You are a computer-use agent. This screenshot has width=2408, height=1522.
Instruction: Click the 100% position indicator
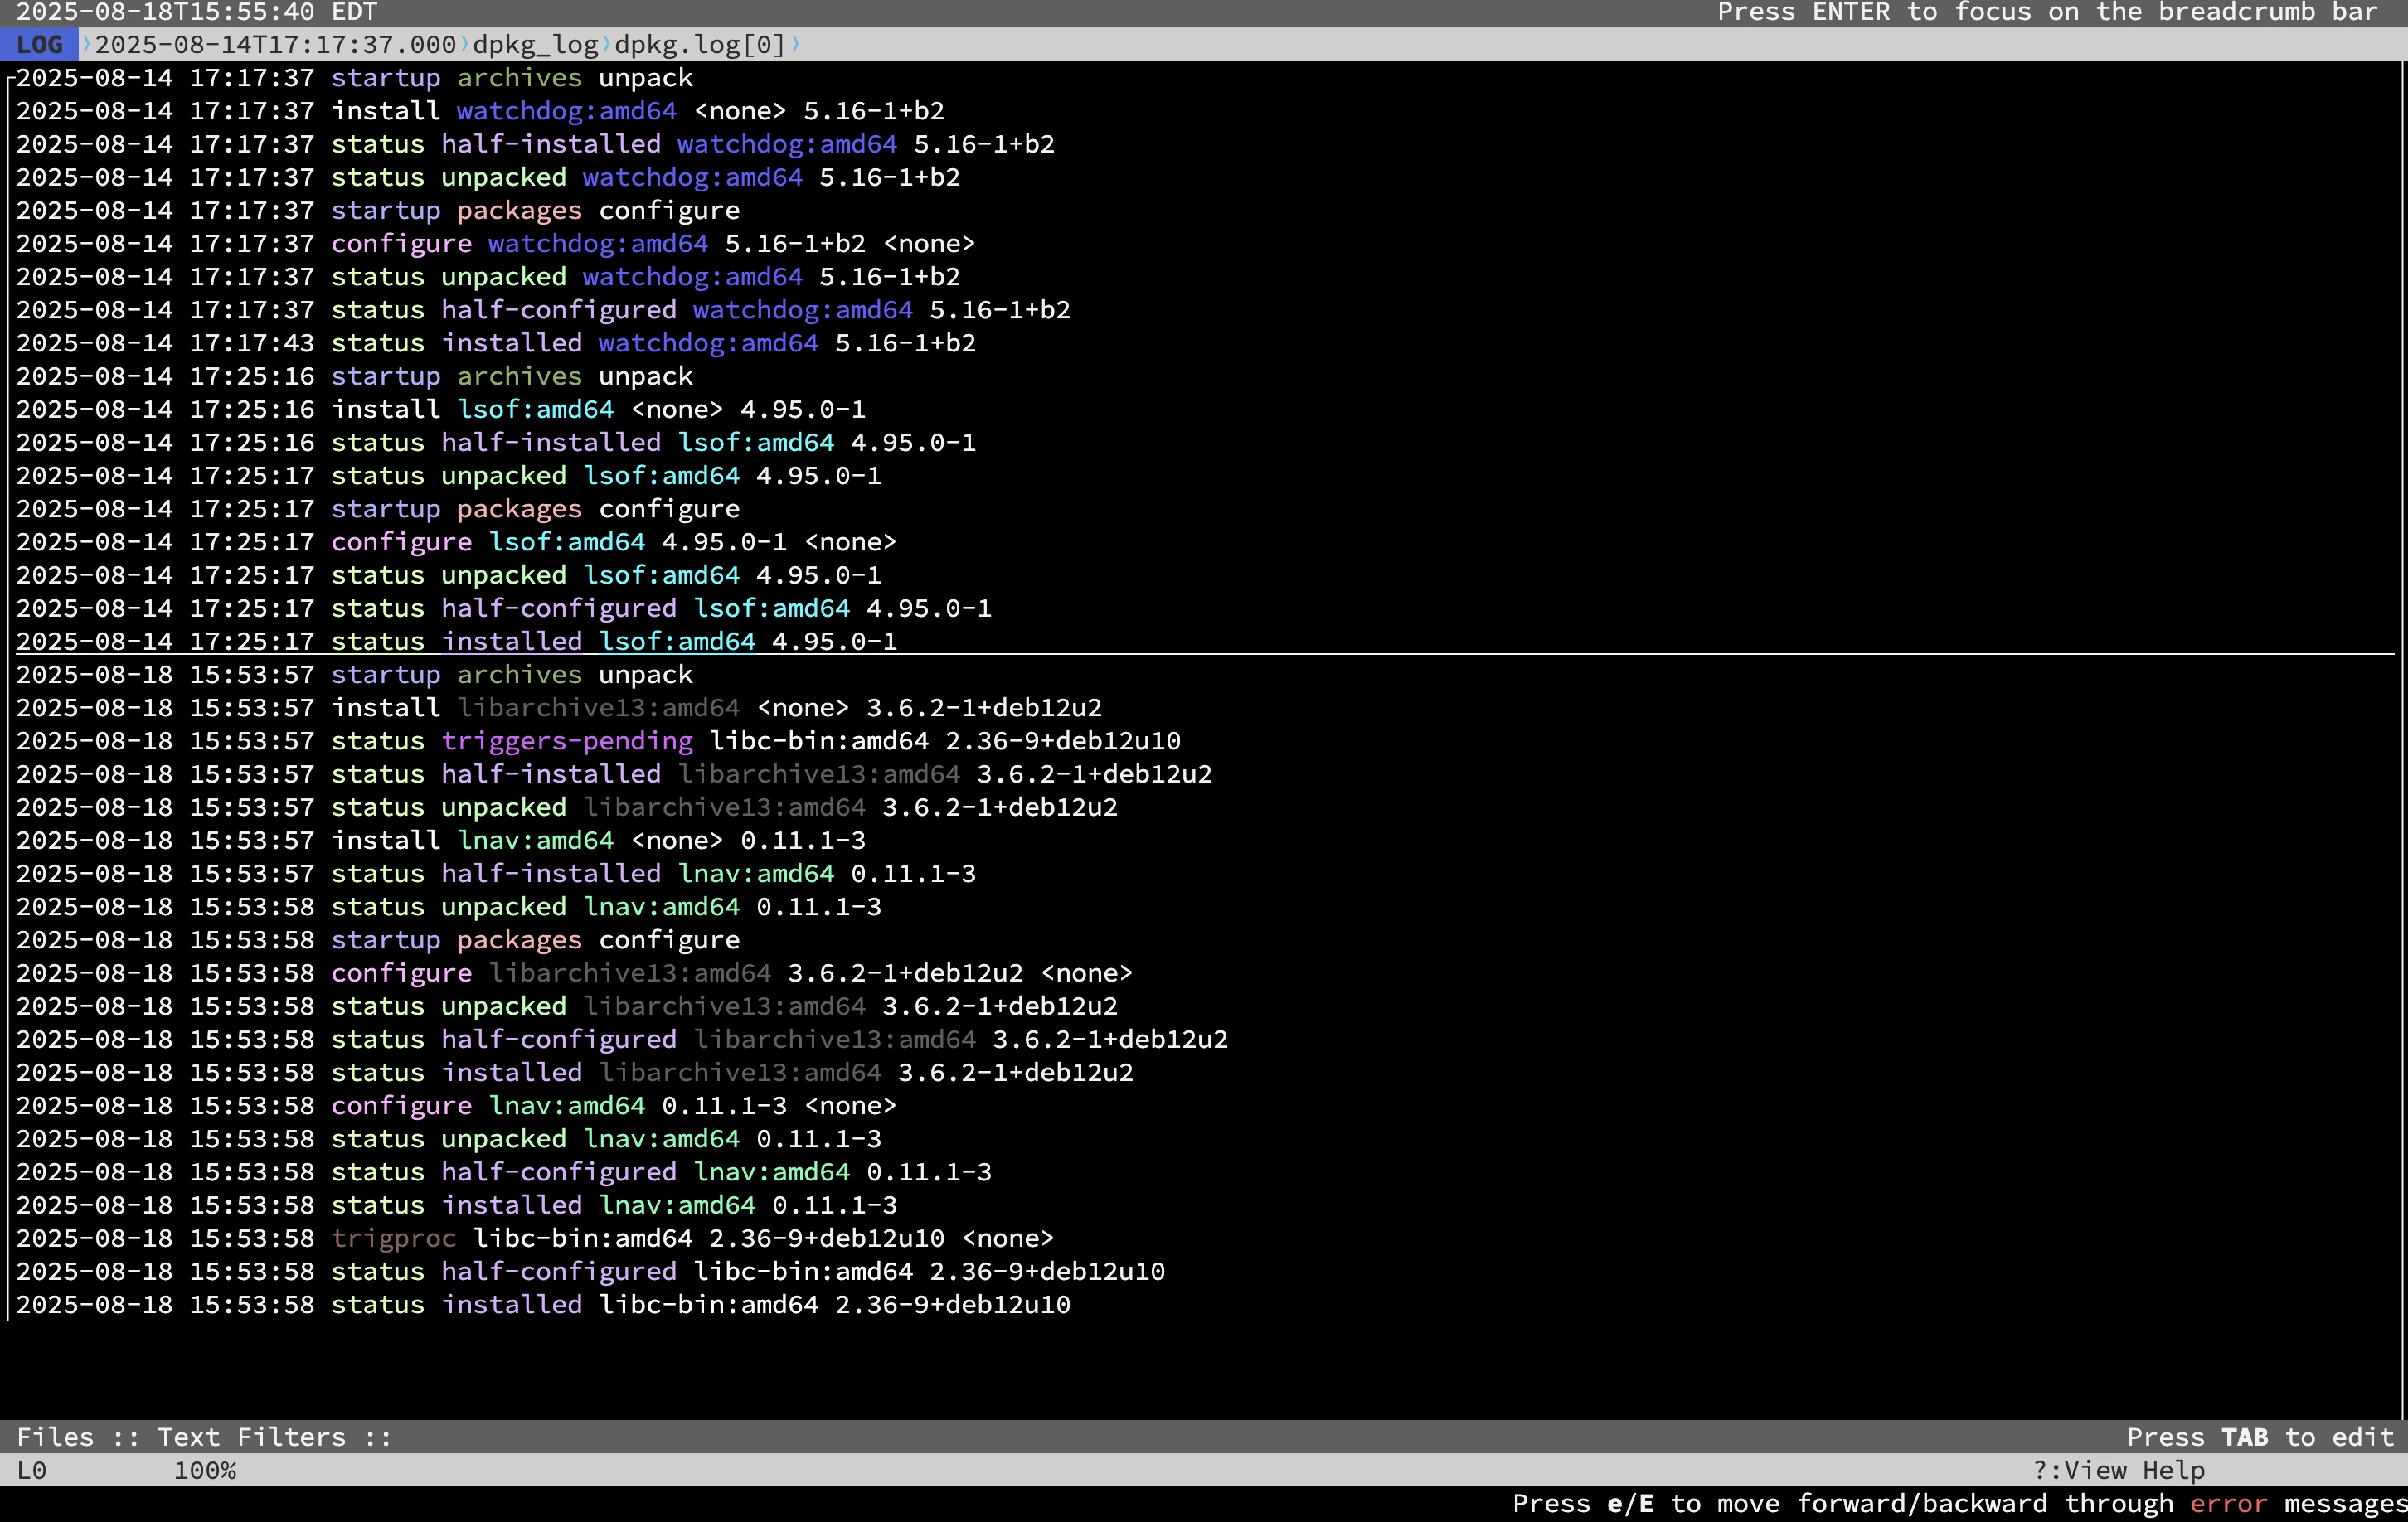click(205, 1470)
